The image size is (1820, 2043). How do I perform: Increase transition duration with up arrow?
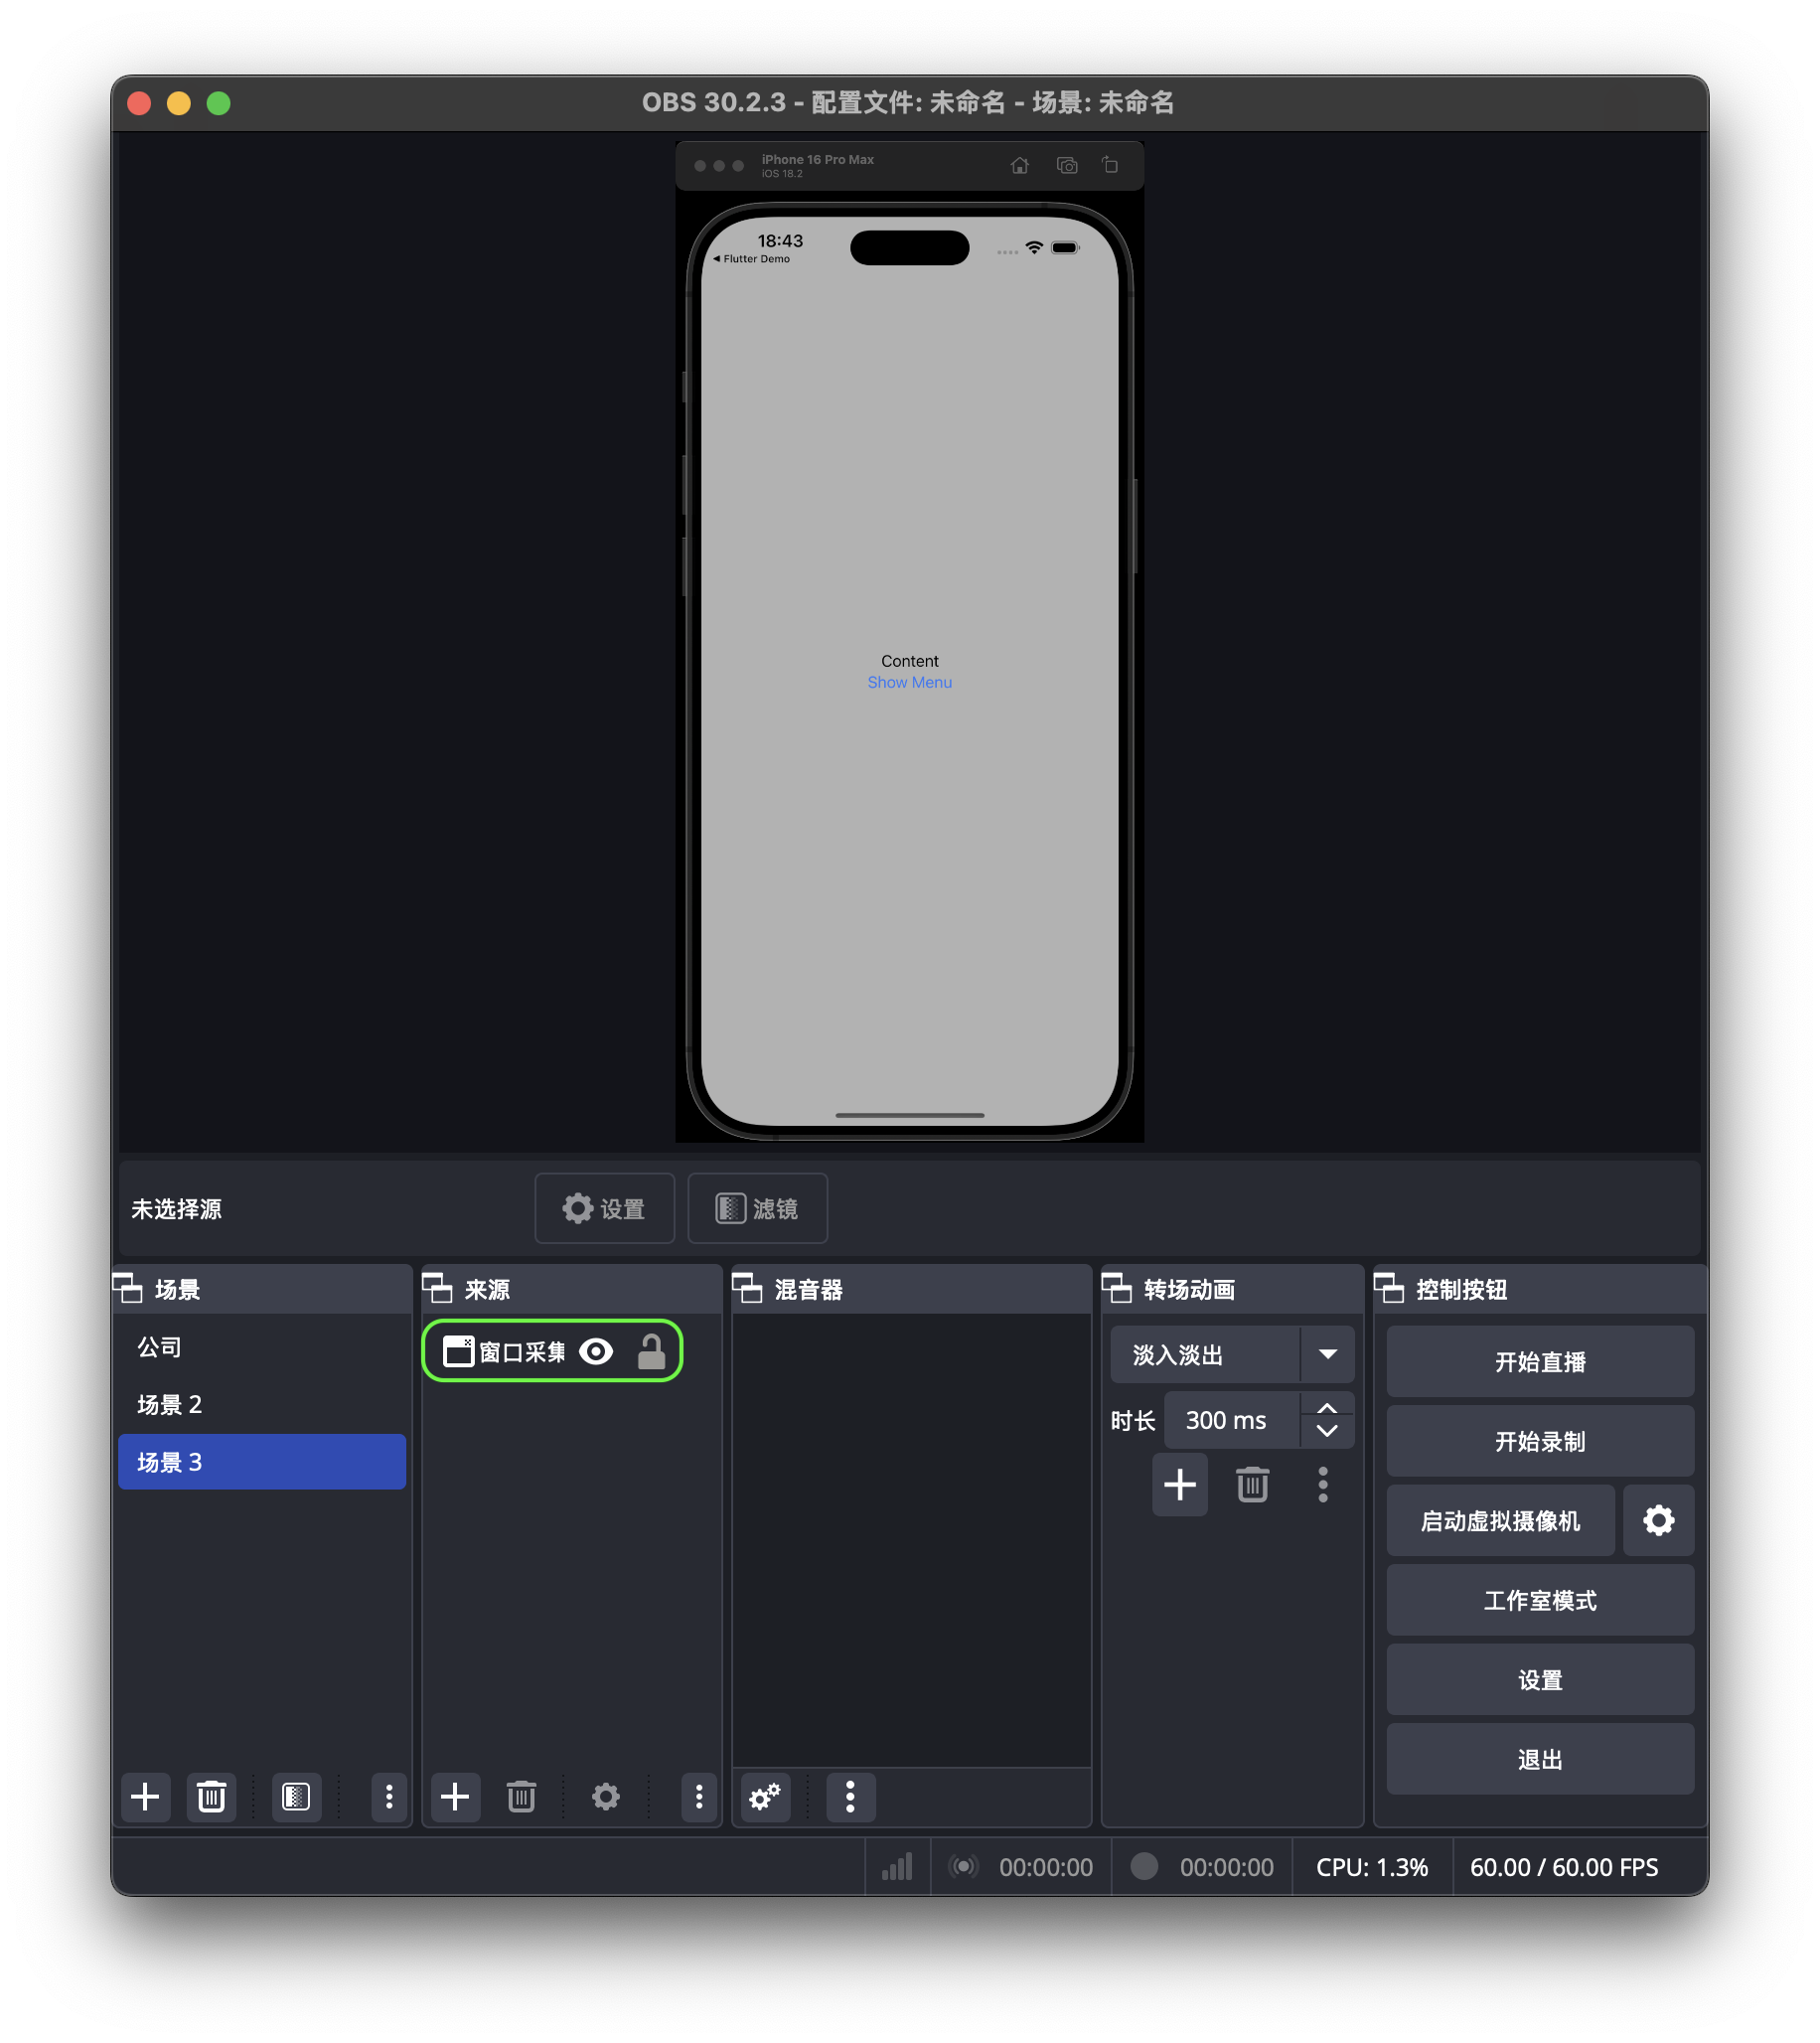pyautogui.click(x=1327, y=1408)
